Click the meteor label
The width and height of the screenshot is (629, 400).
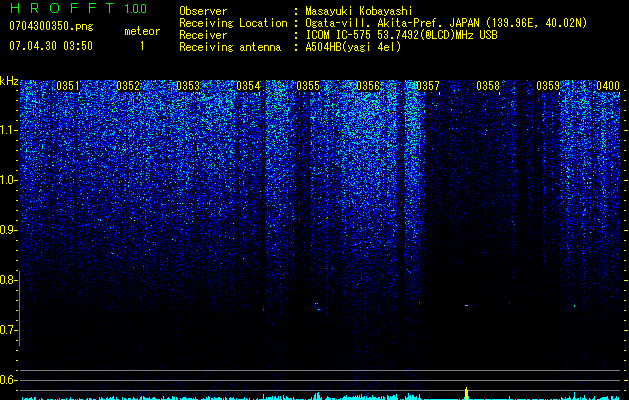[142, 31]
